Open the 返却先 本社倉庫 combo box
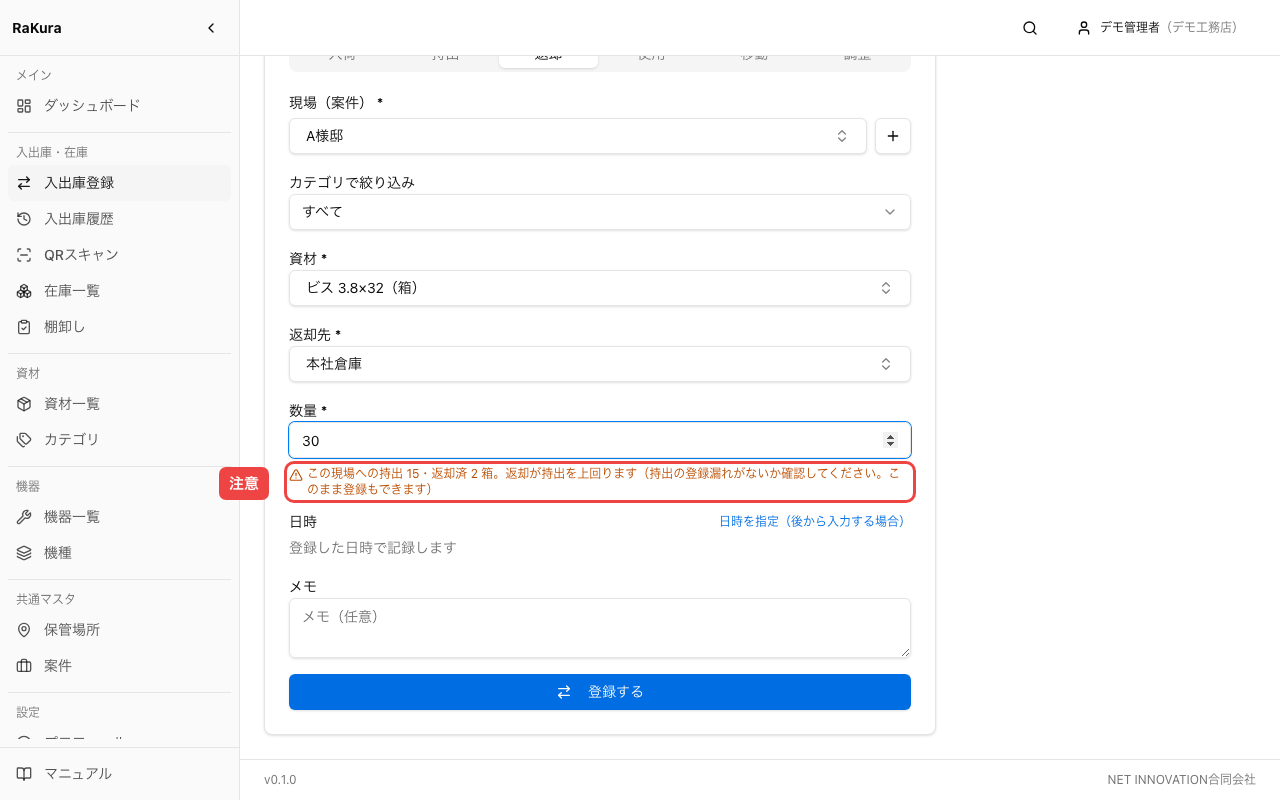 coord(600,364)
